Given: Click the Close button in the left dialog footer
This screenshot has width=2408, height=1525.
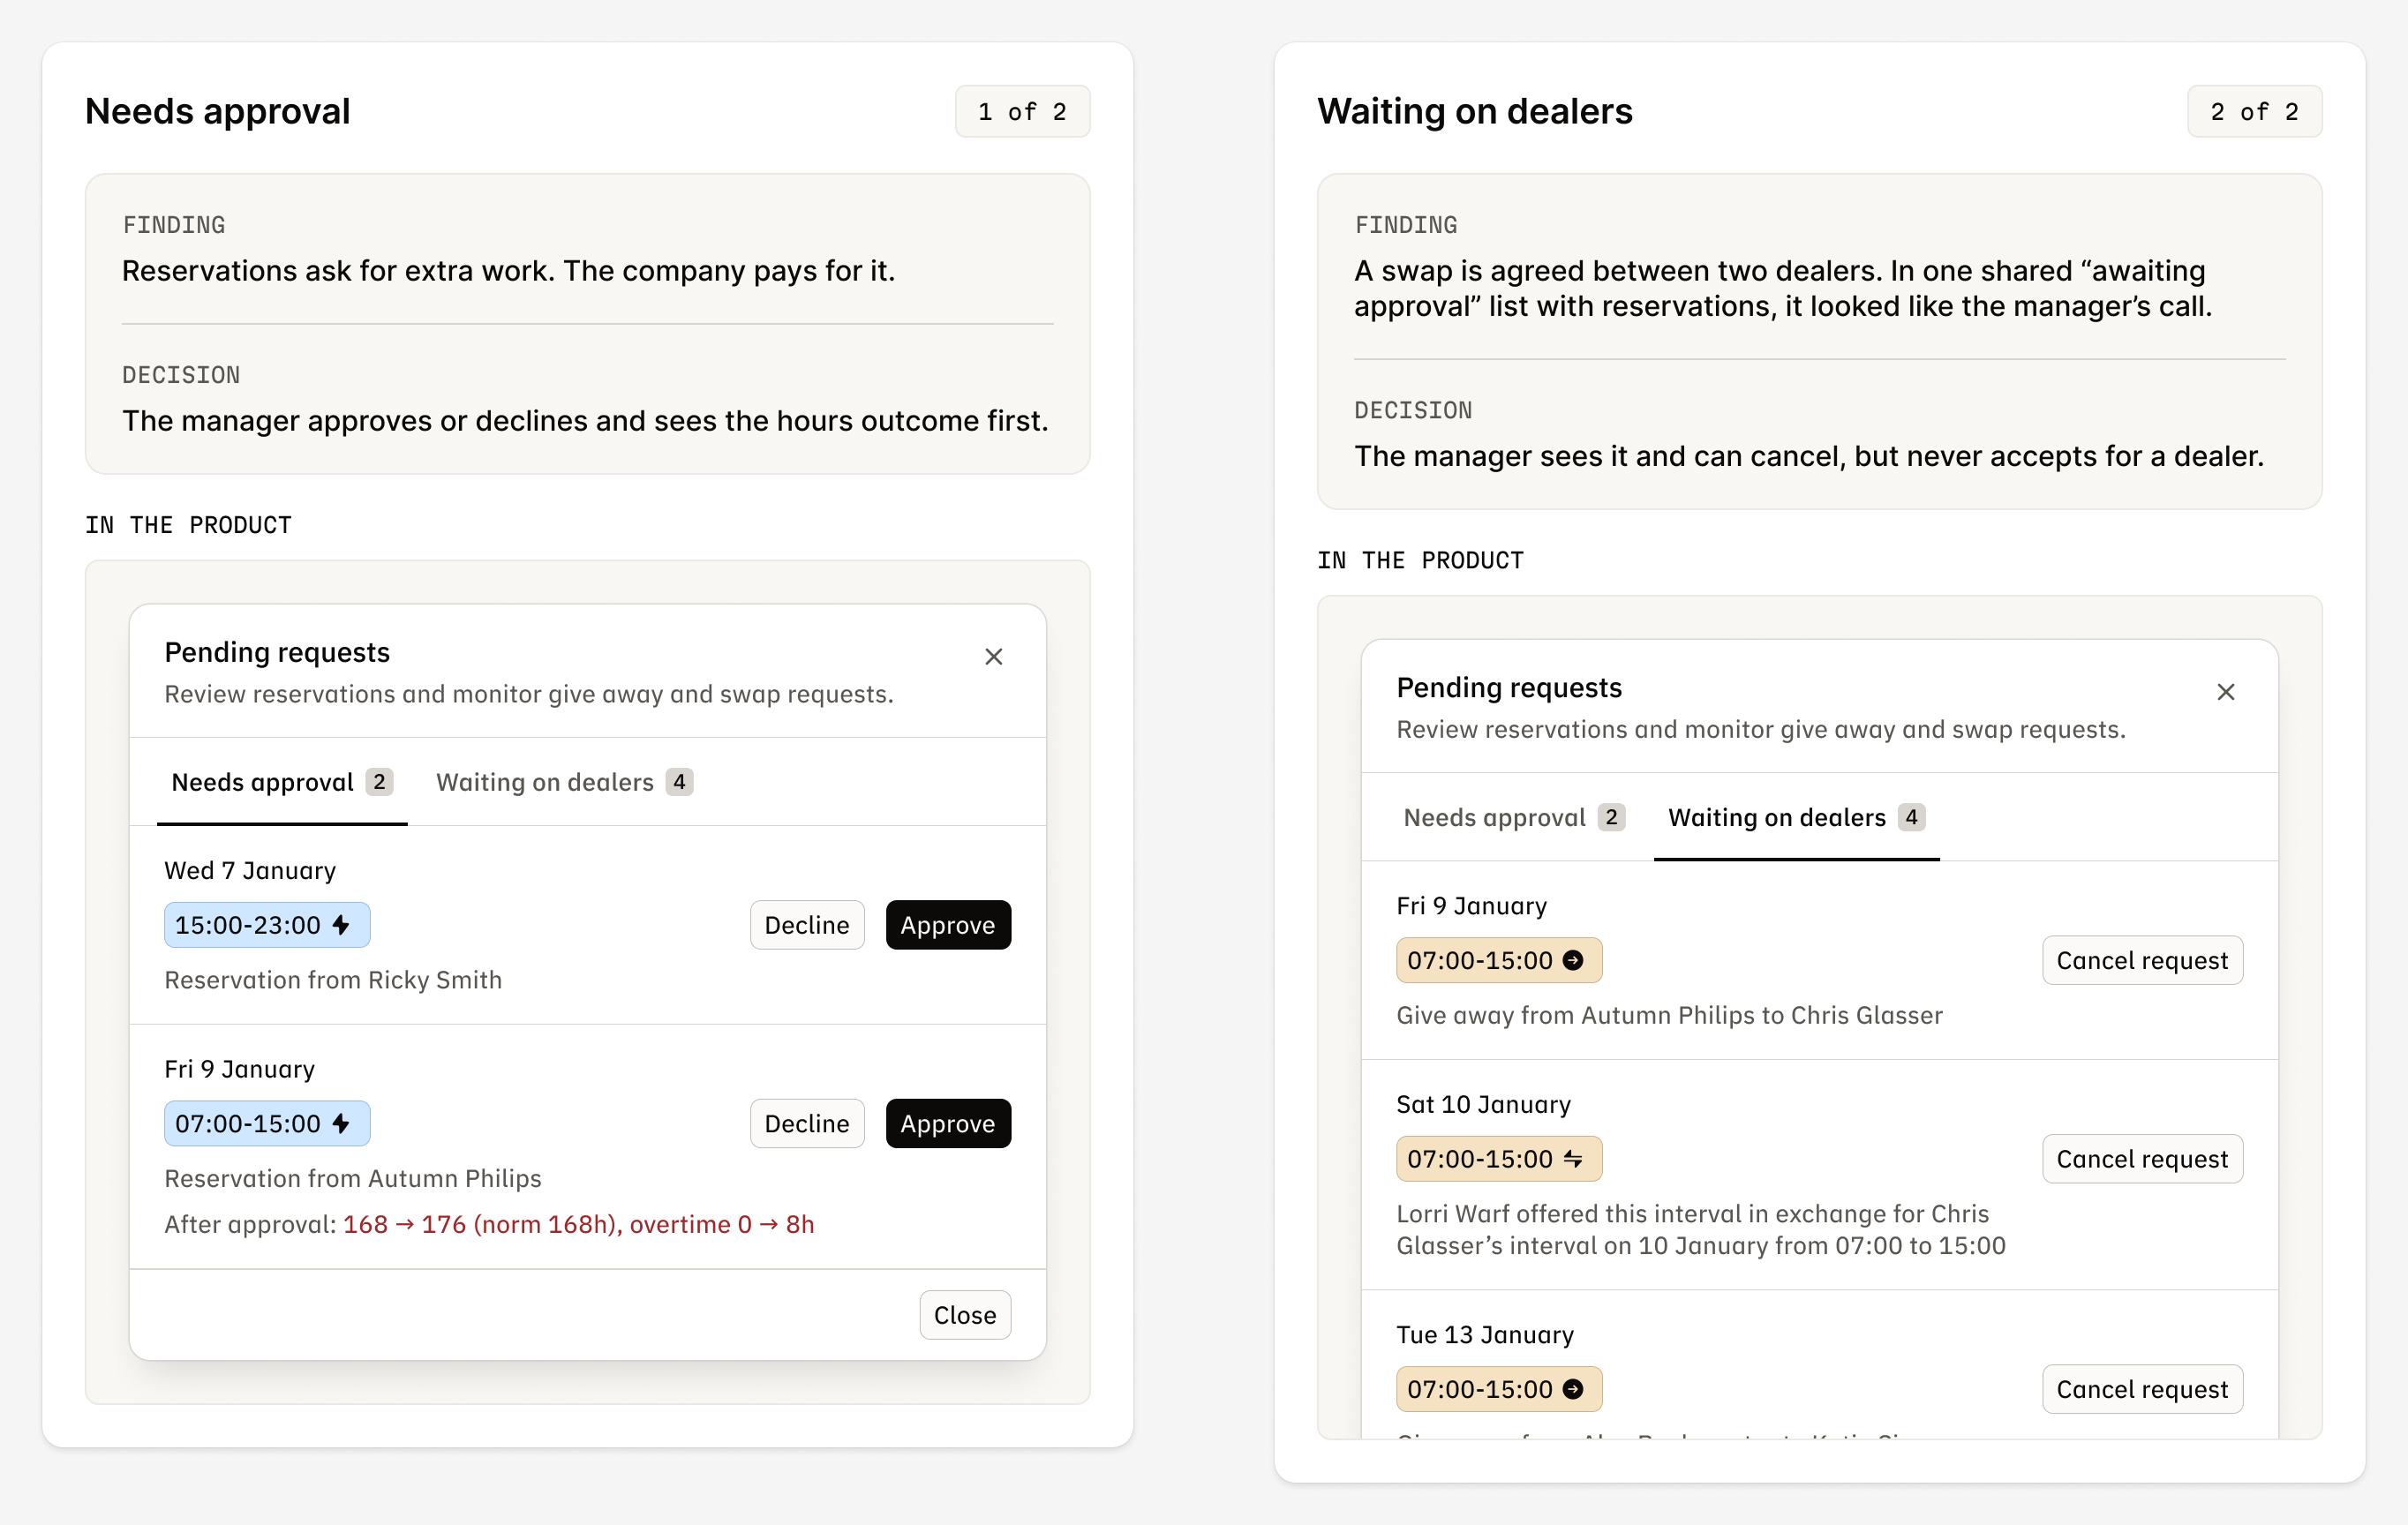Looking at the screenshot, I should (x=965, y=1315).
